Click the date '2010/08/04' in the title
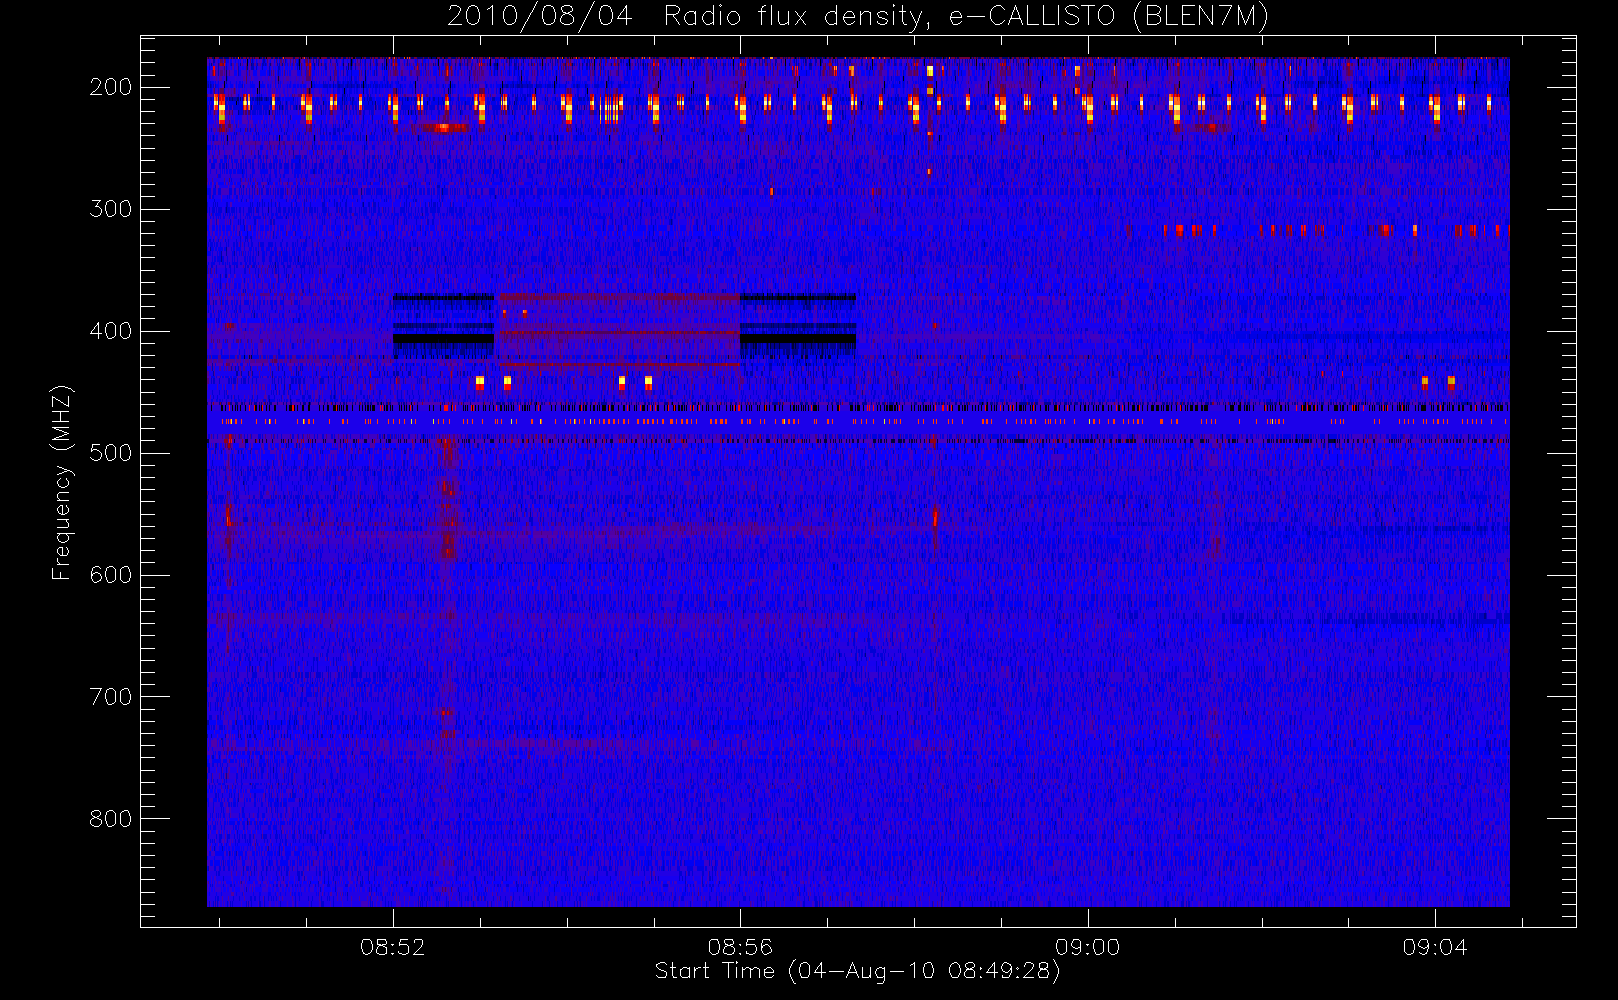This screenshot has height=1000, width=1618. pos(539,17)
